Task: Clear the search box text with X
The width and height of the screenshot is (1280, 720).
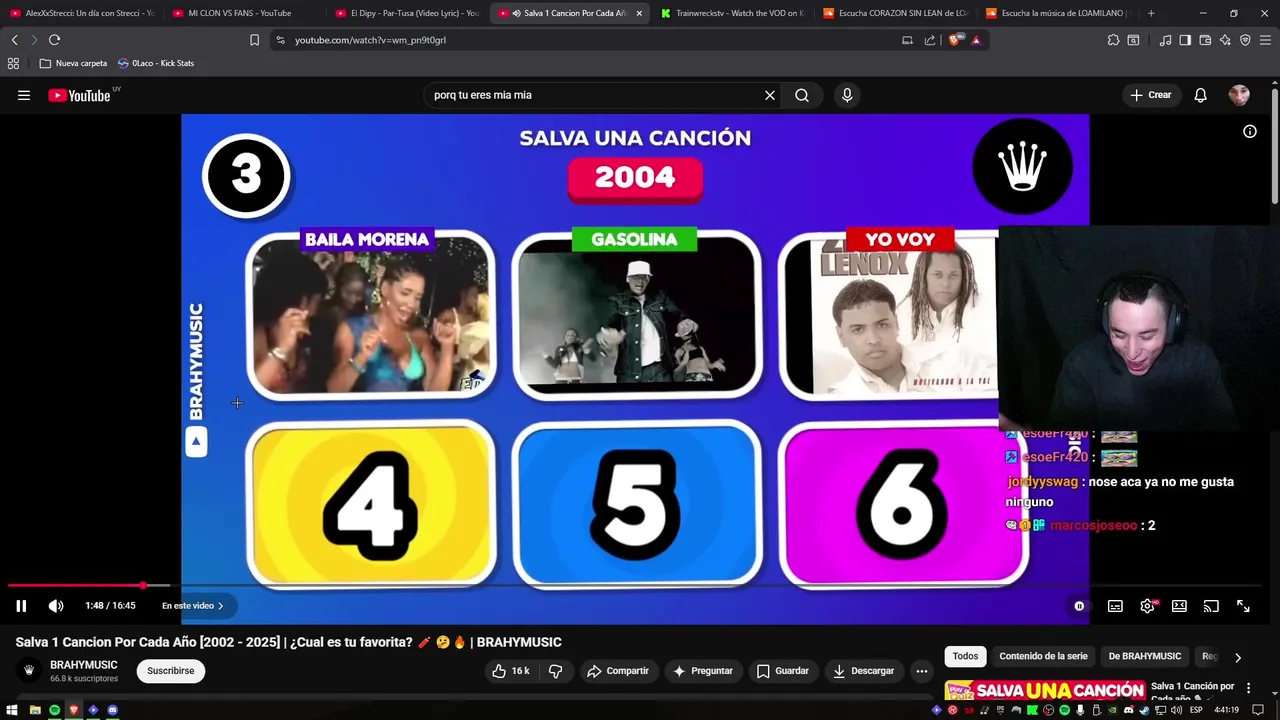Action: [x=770, y=95]
